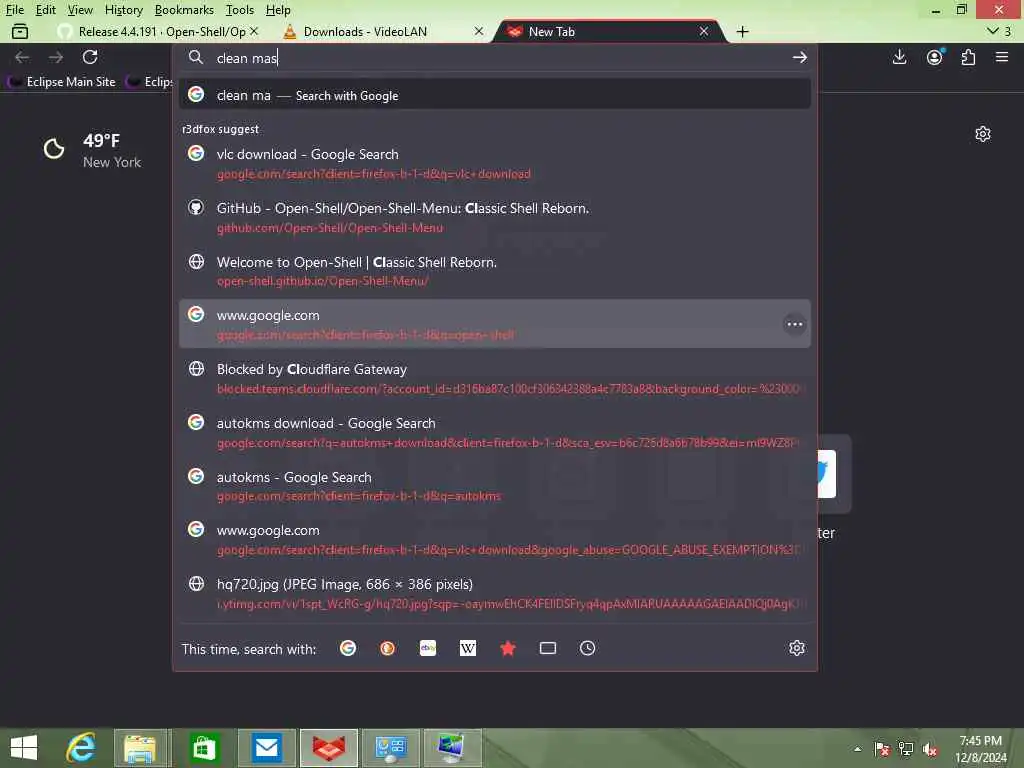Open the Windows Start button

[x=24, y=747]
